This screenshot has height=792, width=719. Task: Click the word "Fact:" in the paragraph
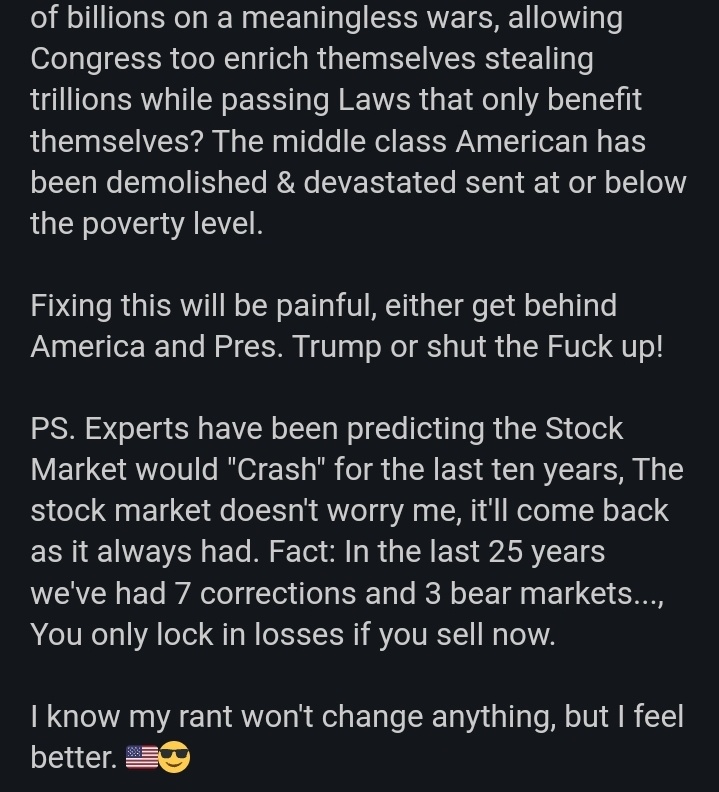click(302, 552)
